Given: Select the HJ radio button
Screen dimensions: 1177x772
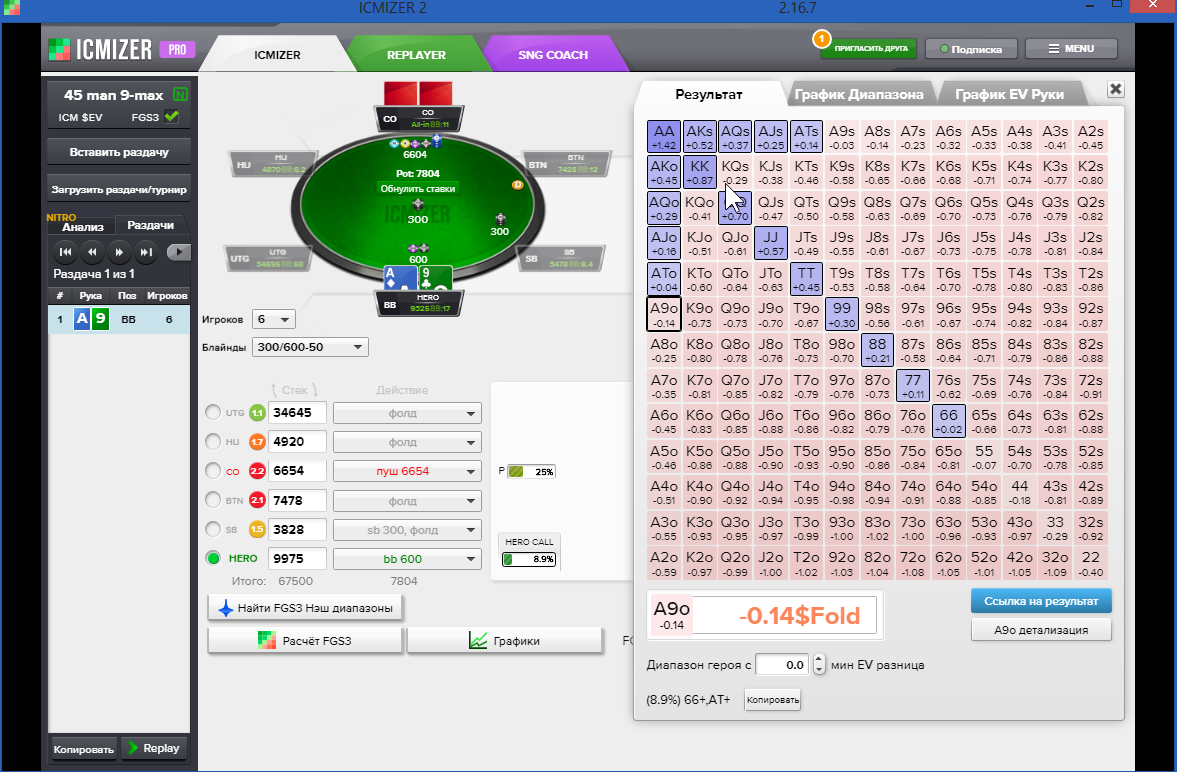Looking at the screenshot, I should (213, 442).
